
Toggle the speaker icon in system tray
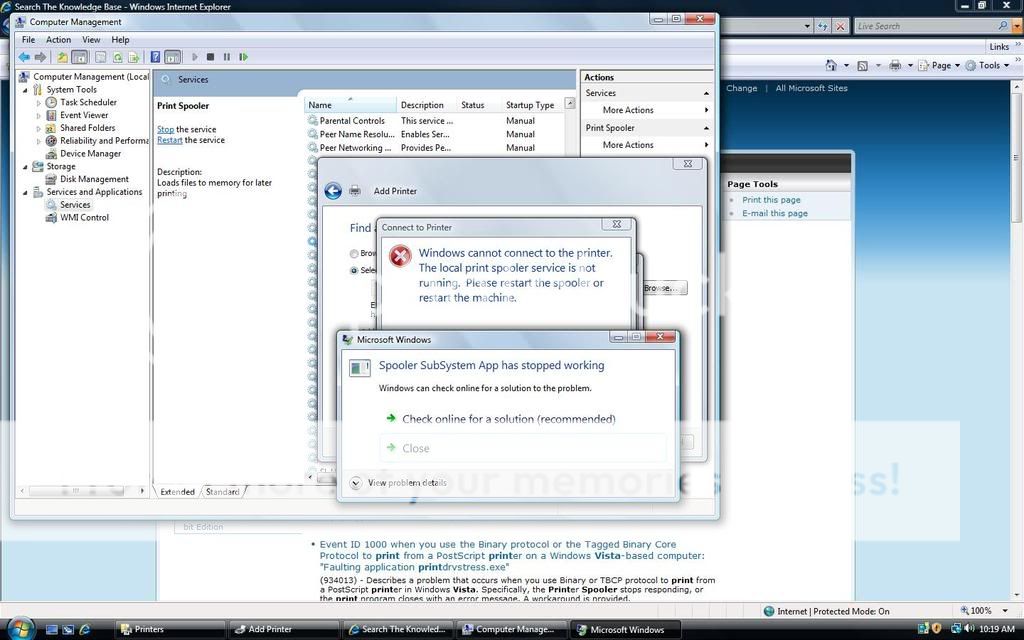(x=968, y=629)
